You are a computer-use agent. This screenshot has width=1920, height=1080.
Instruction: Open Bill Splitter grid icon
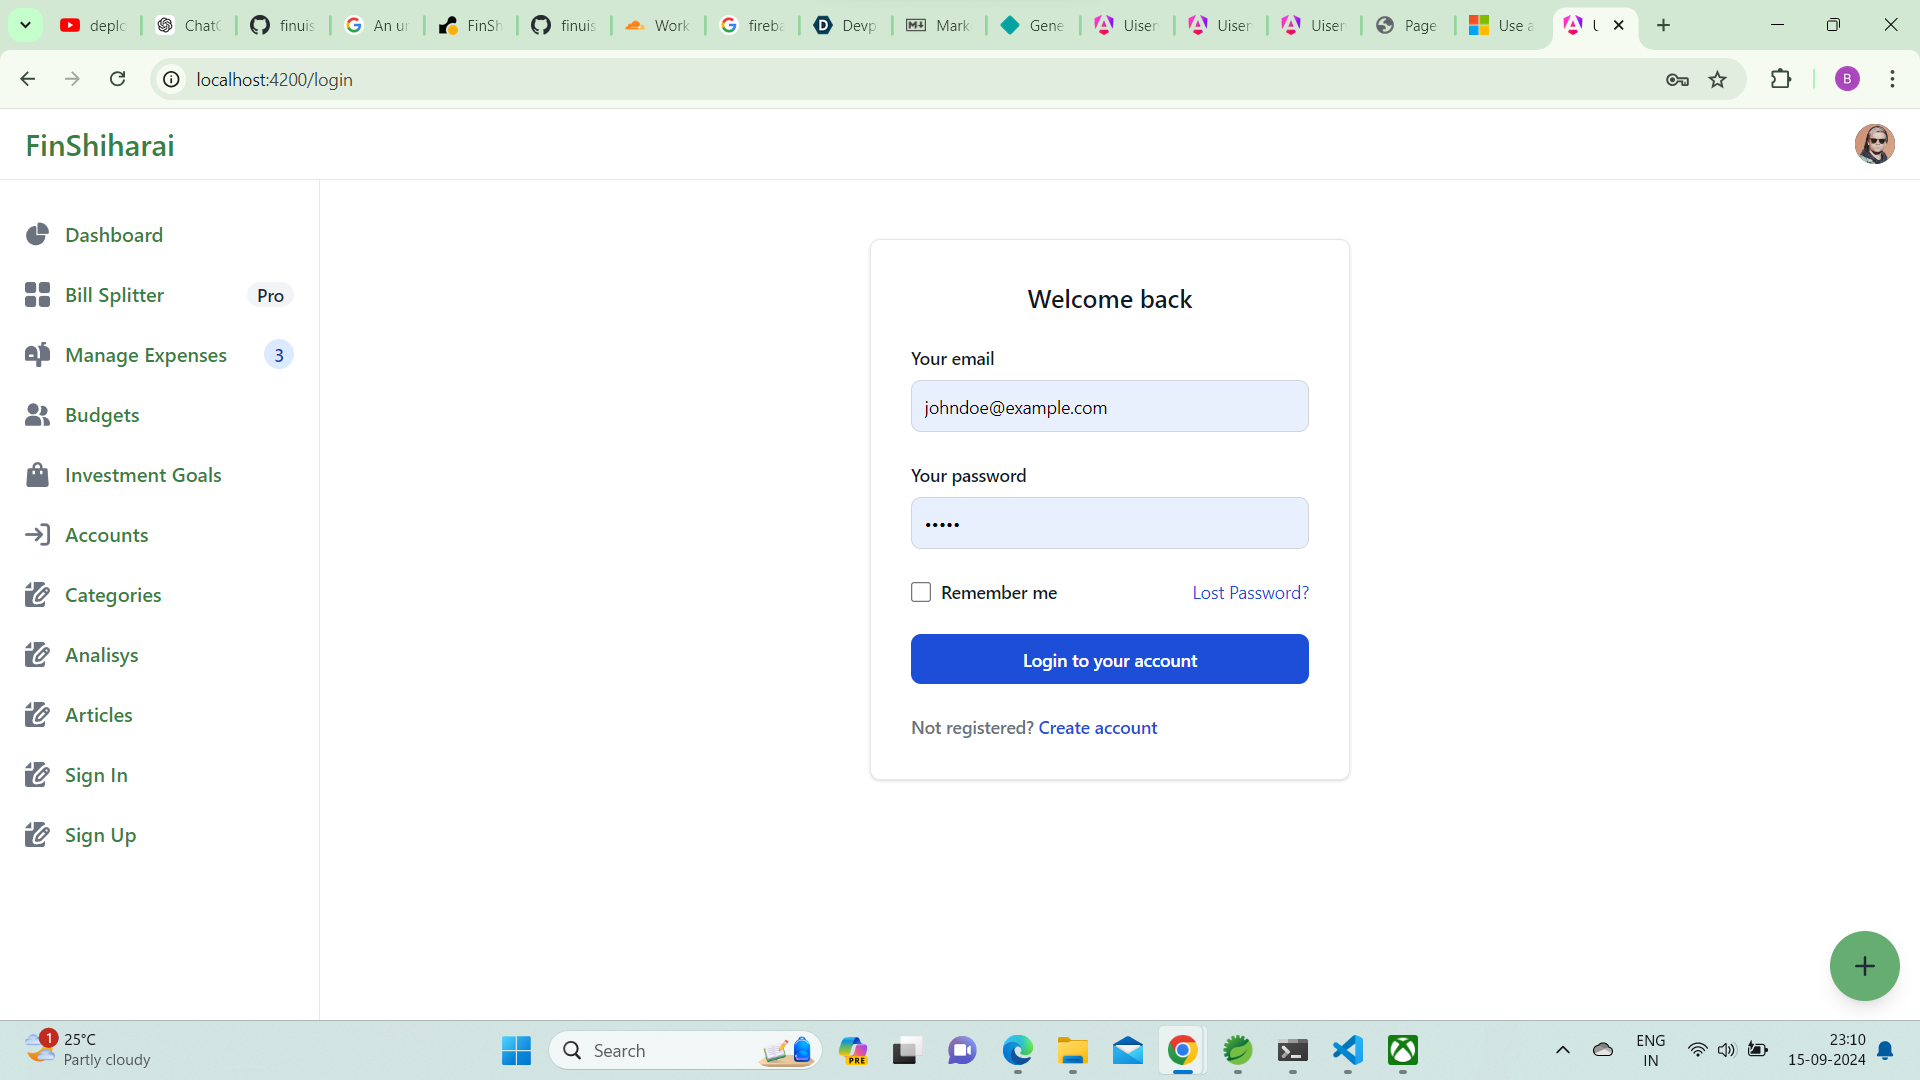coord(37,295)
